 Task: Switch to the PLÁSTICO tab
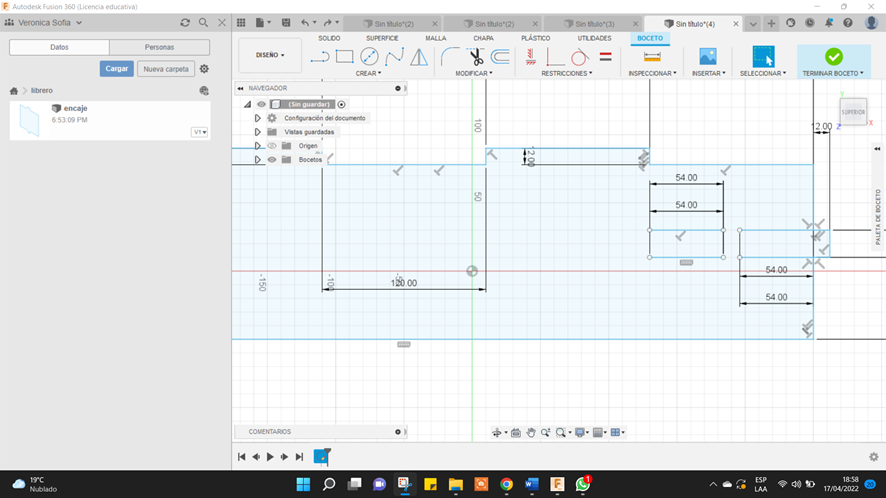[536, 38]
